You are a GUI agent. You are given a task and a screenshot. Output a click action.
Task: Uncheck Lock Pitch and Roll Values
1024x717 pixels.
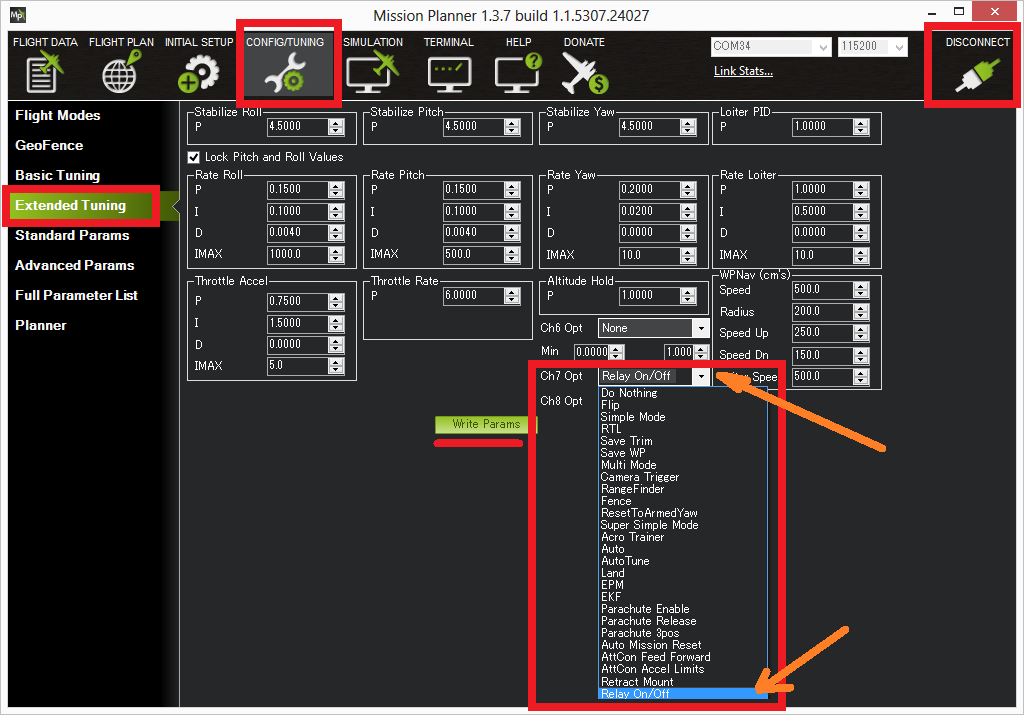tap(194, 157)
